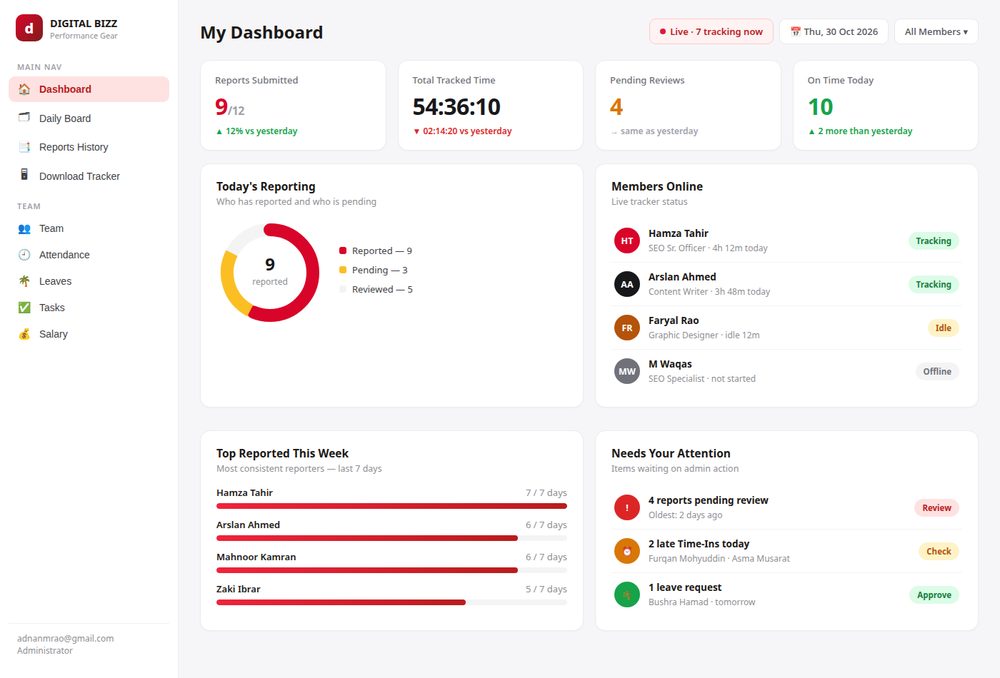Click the orange late Time-Ins alarm icon
This screenshot has height=678, width=1000.
coord(627,551)
